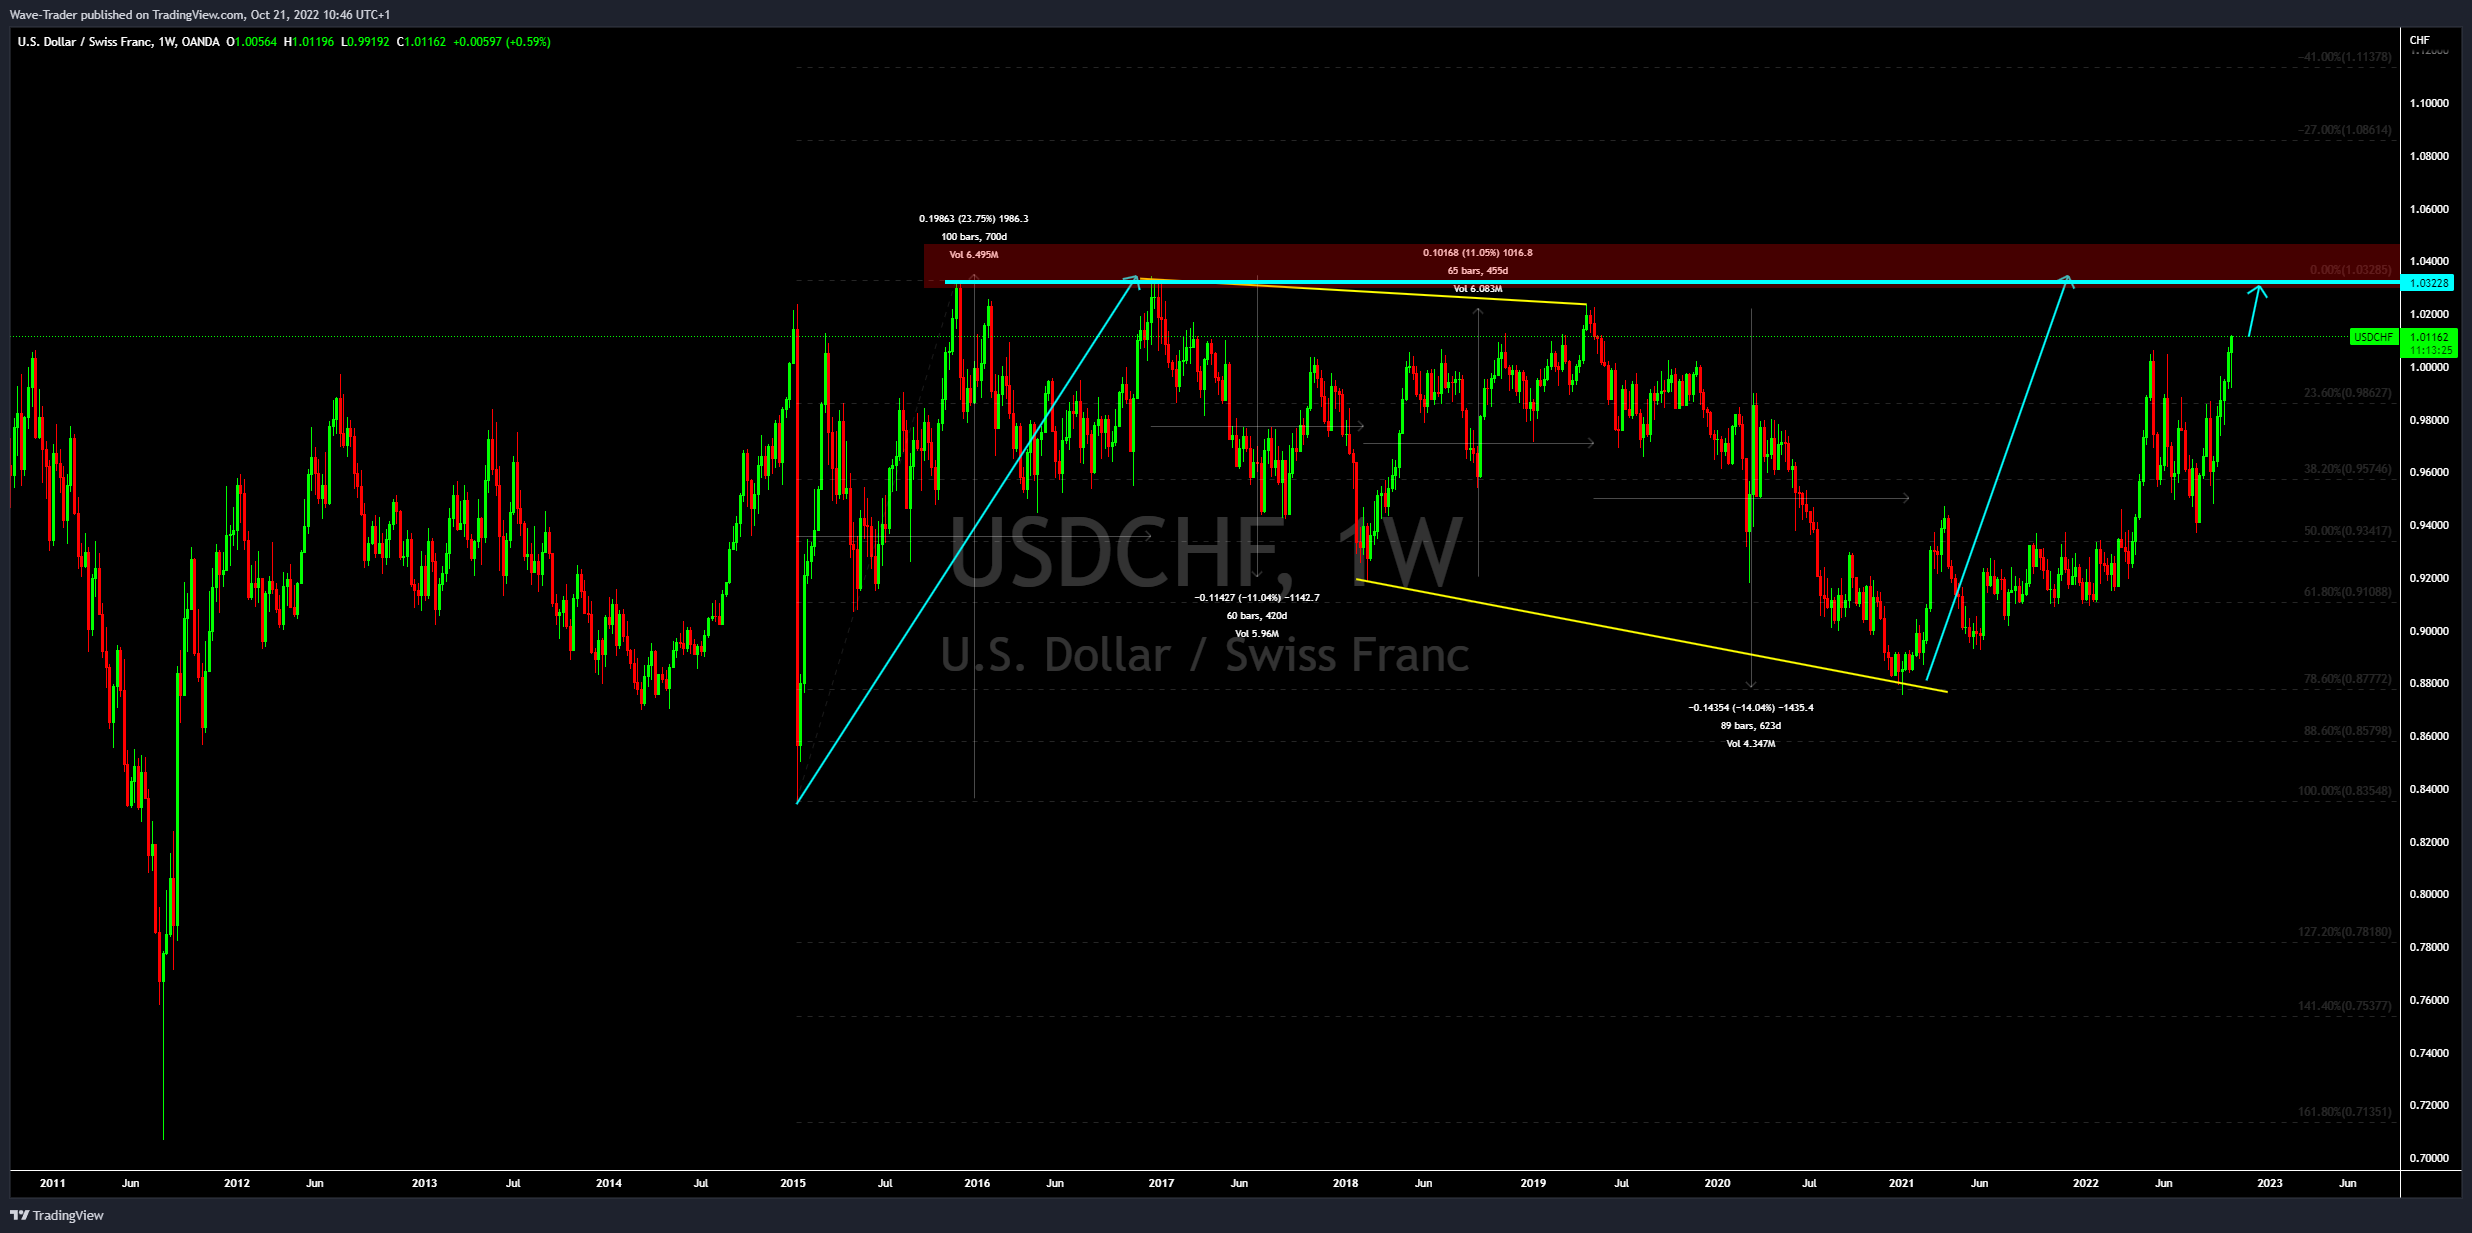This screenshot has width=2472, height=1233.
Task: Click the 2017 label on time axis
Action: coord(1161,1183)
